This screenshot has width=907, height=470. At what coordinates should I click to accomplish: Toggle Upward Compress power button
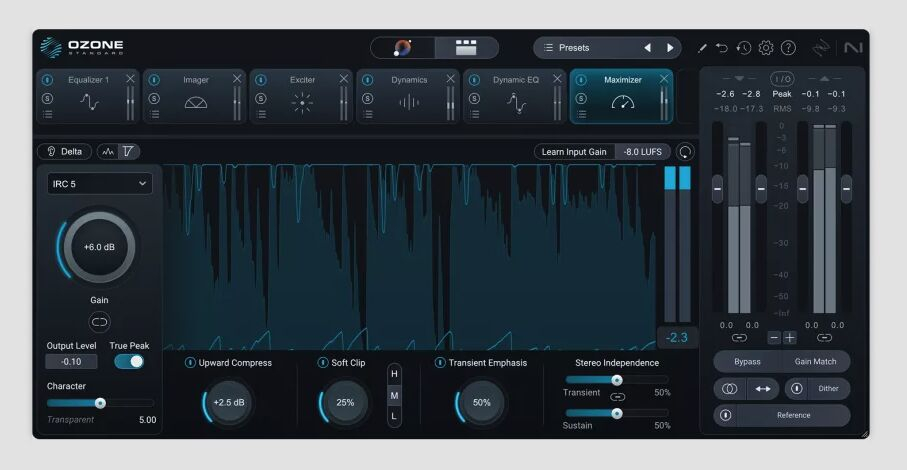point(190,363)
